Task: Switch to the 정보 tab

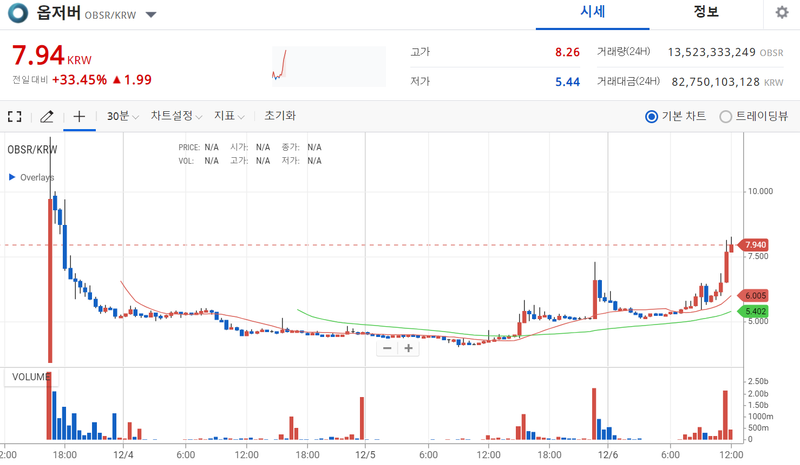Action: click(706, 12)
